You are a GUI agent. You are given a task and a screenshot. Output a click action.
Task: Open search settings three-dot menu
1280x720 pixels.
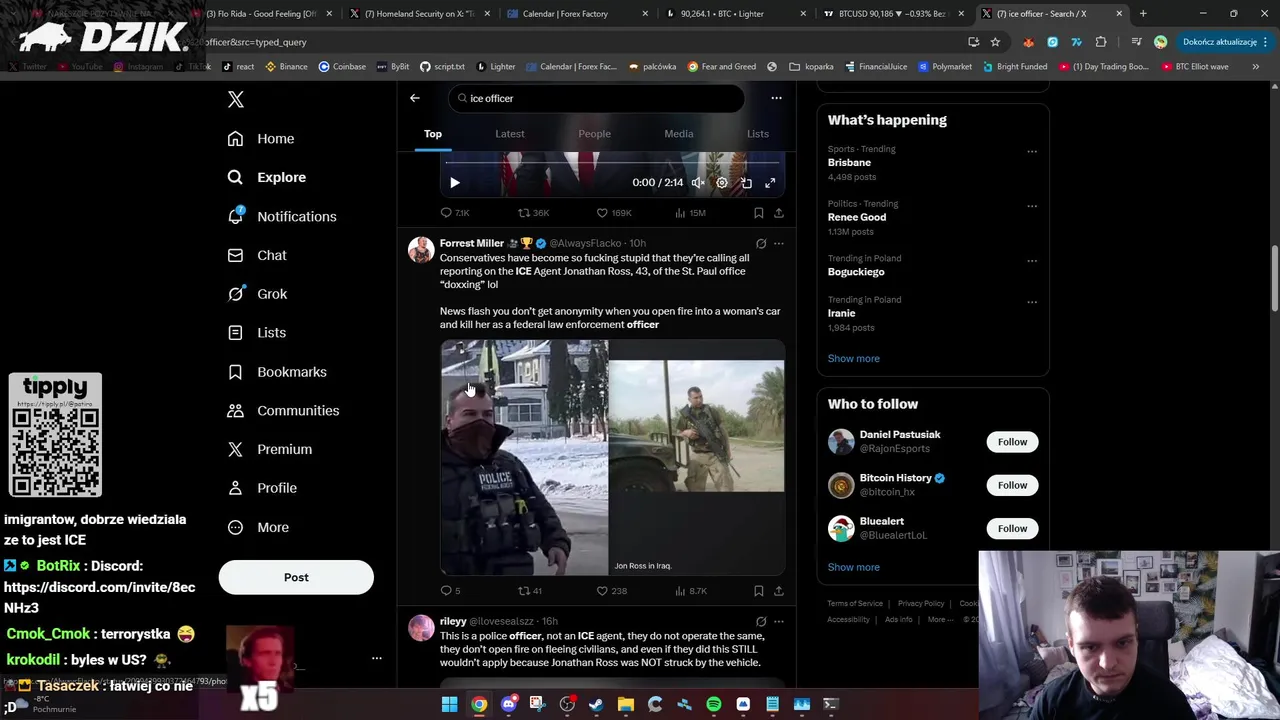pyautogui.click(x=776, y=98)
